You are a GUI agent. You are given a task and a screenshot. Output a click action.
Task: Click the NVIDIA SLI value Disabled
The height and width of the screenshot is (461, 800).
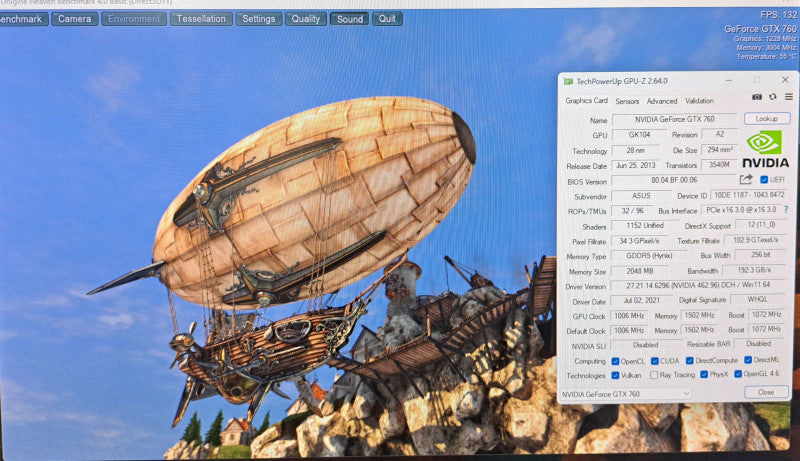coord(645,345)
